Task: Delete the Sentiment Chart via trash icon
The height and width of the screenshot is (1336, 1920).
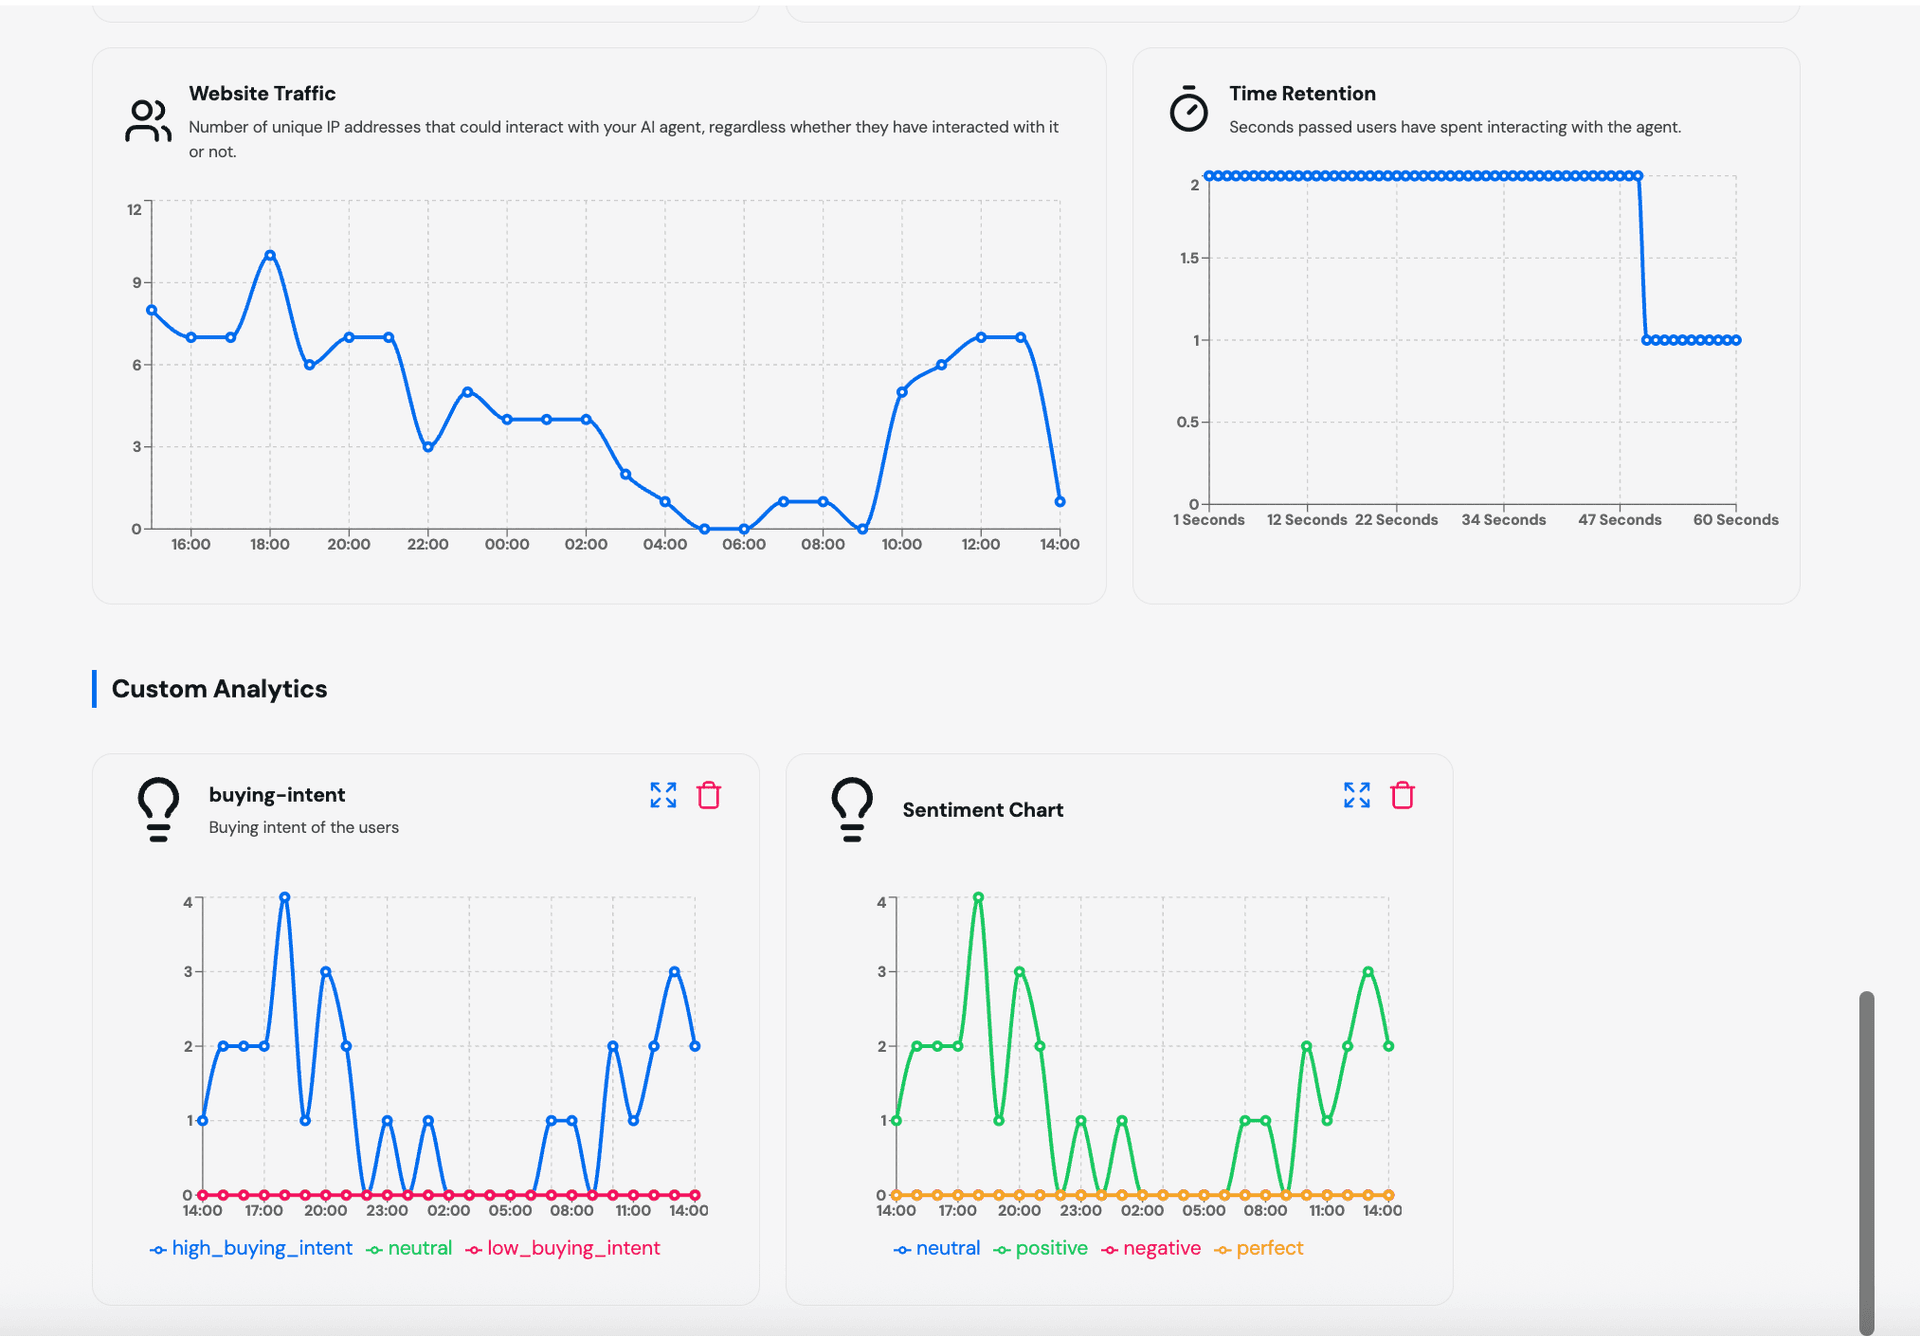Action: tap(1402, 795)
